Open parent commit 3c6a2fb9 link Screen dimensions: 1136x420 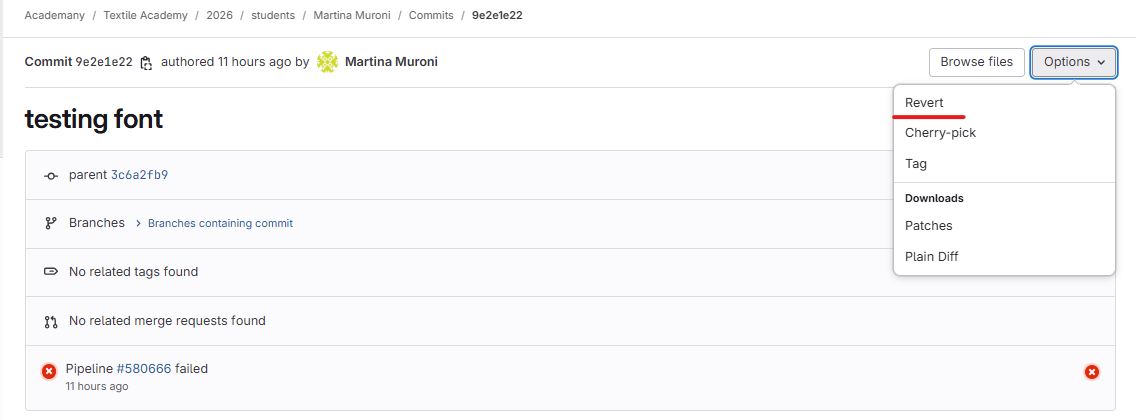(x=139, y=175)
